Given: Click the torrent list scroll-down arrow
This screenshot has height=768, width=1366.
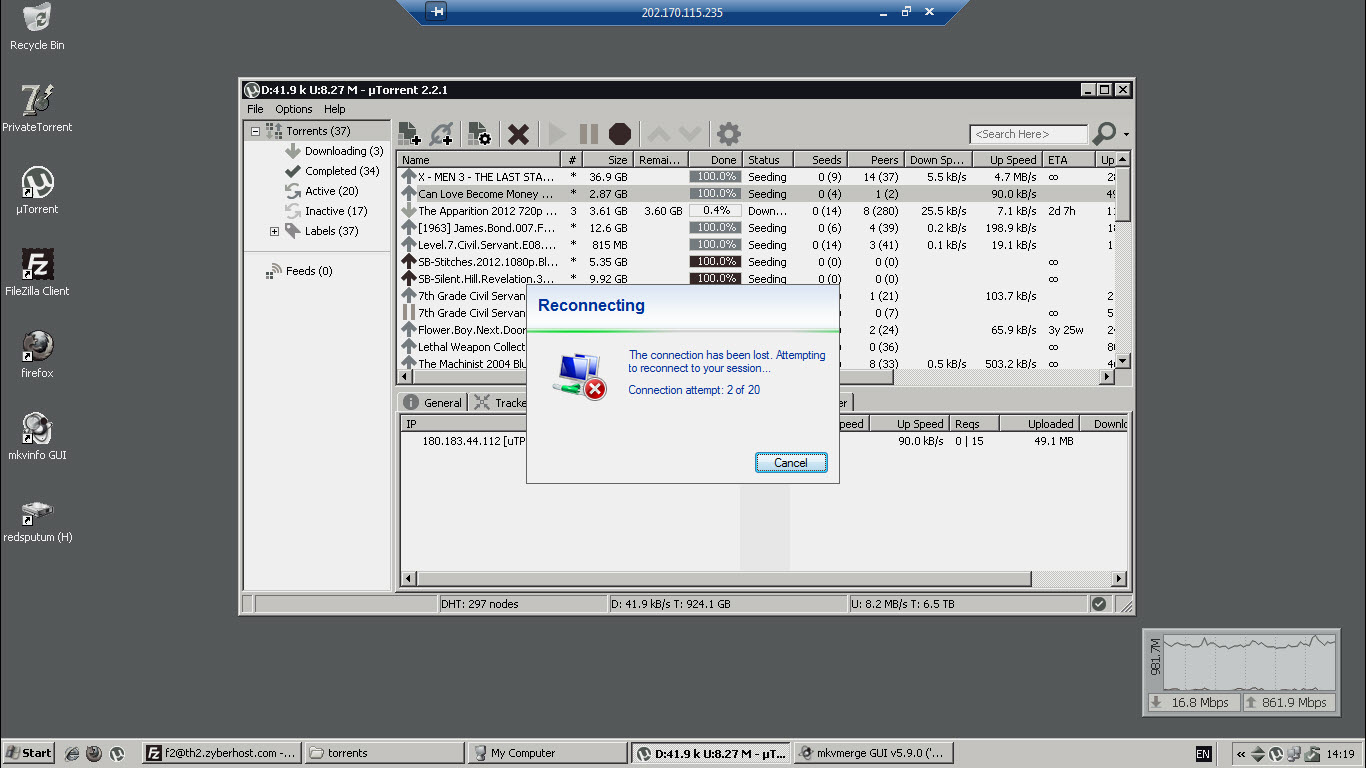Looking at the screenshot, I should point(1122,361).
